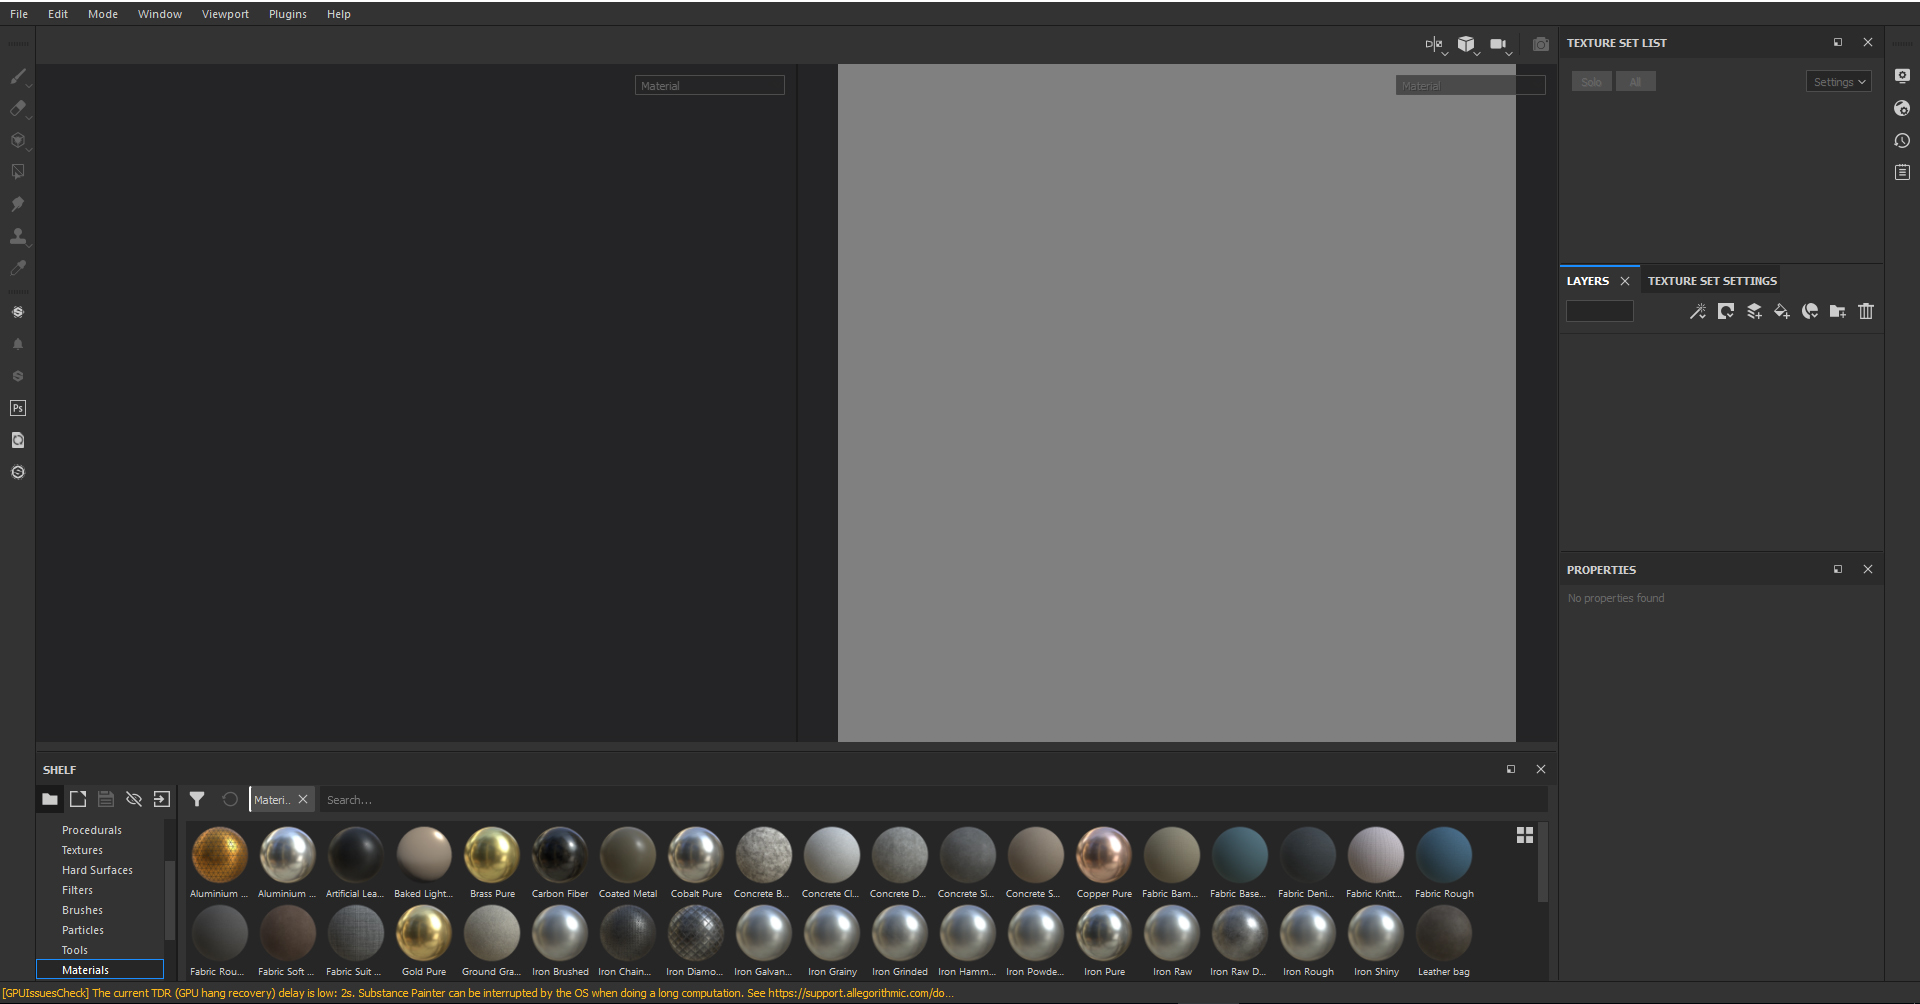Click the shelf folder icon
This screenshot has height=1004, width=1920.
(50, 799)
